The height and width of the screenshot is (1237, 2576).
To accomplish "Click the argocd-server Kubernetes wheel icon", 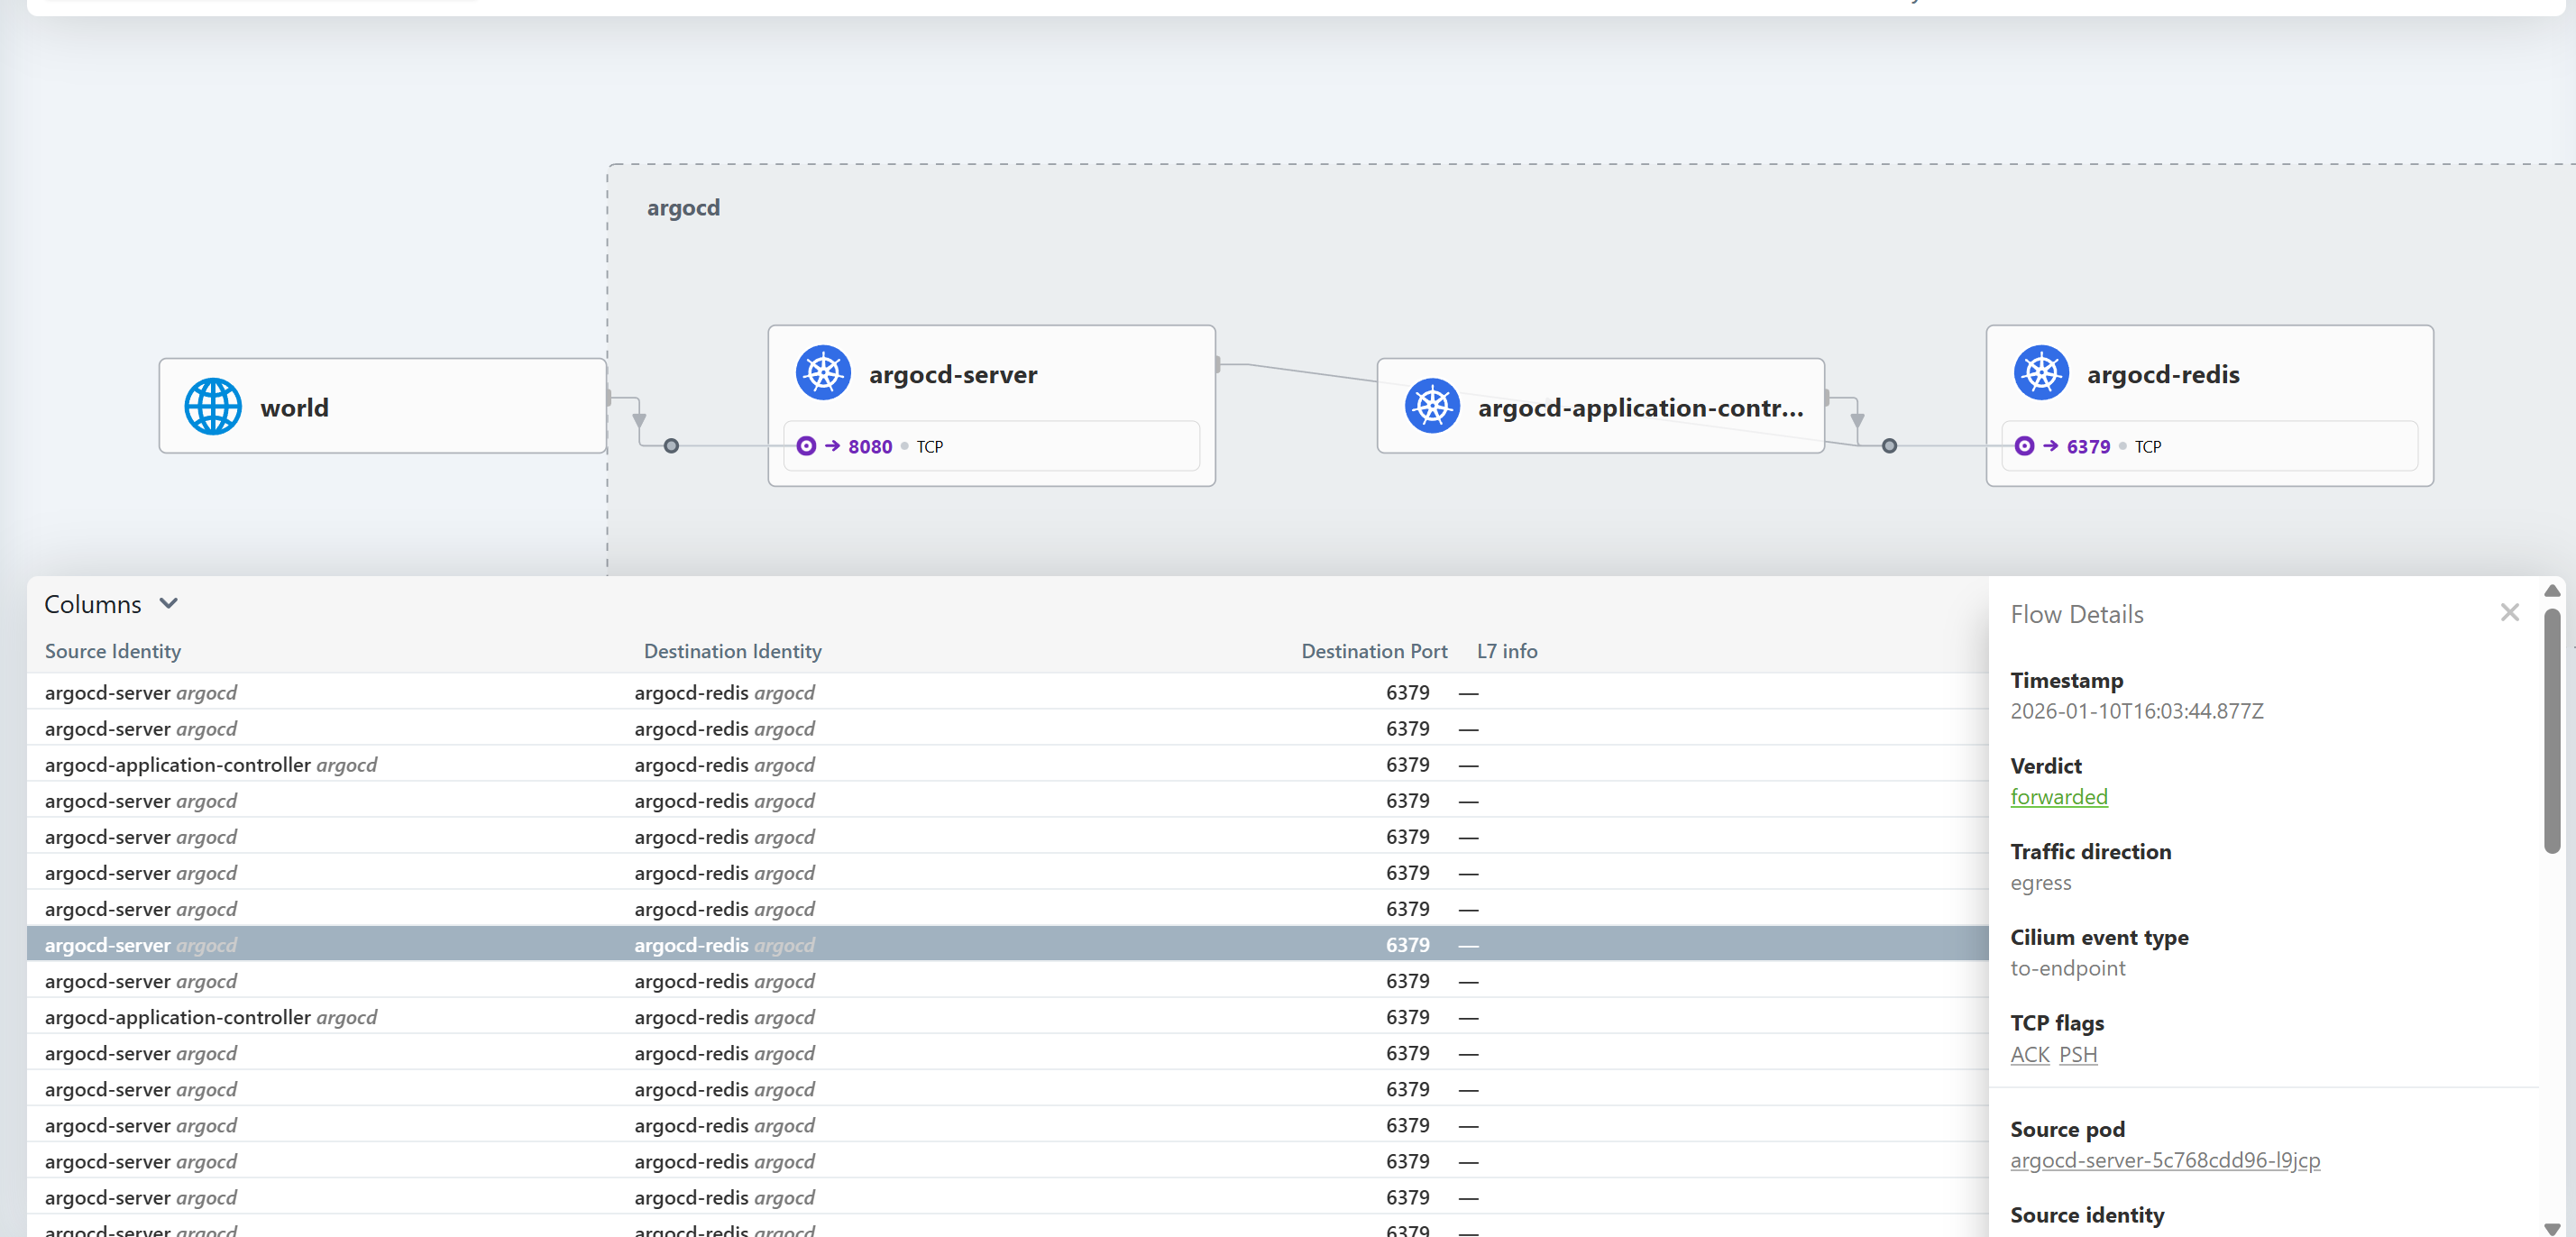I will (x=823, y=373).
